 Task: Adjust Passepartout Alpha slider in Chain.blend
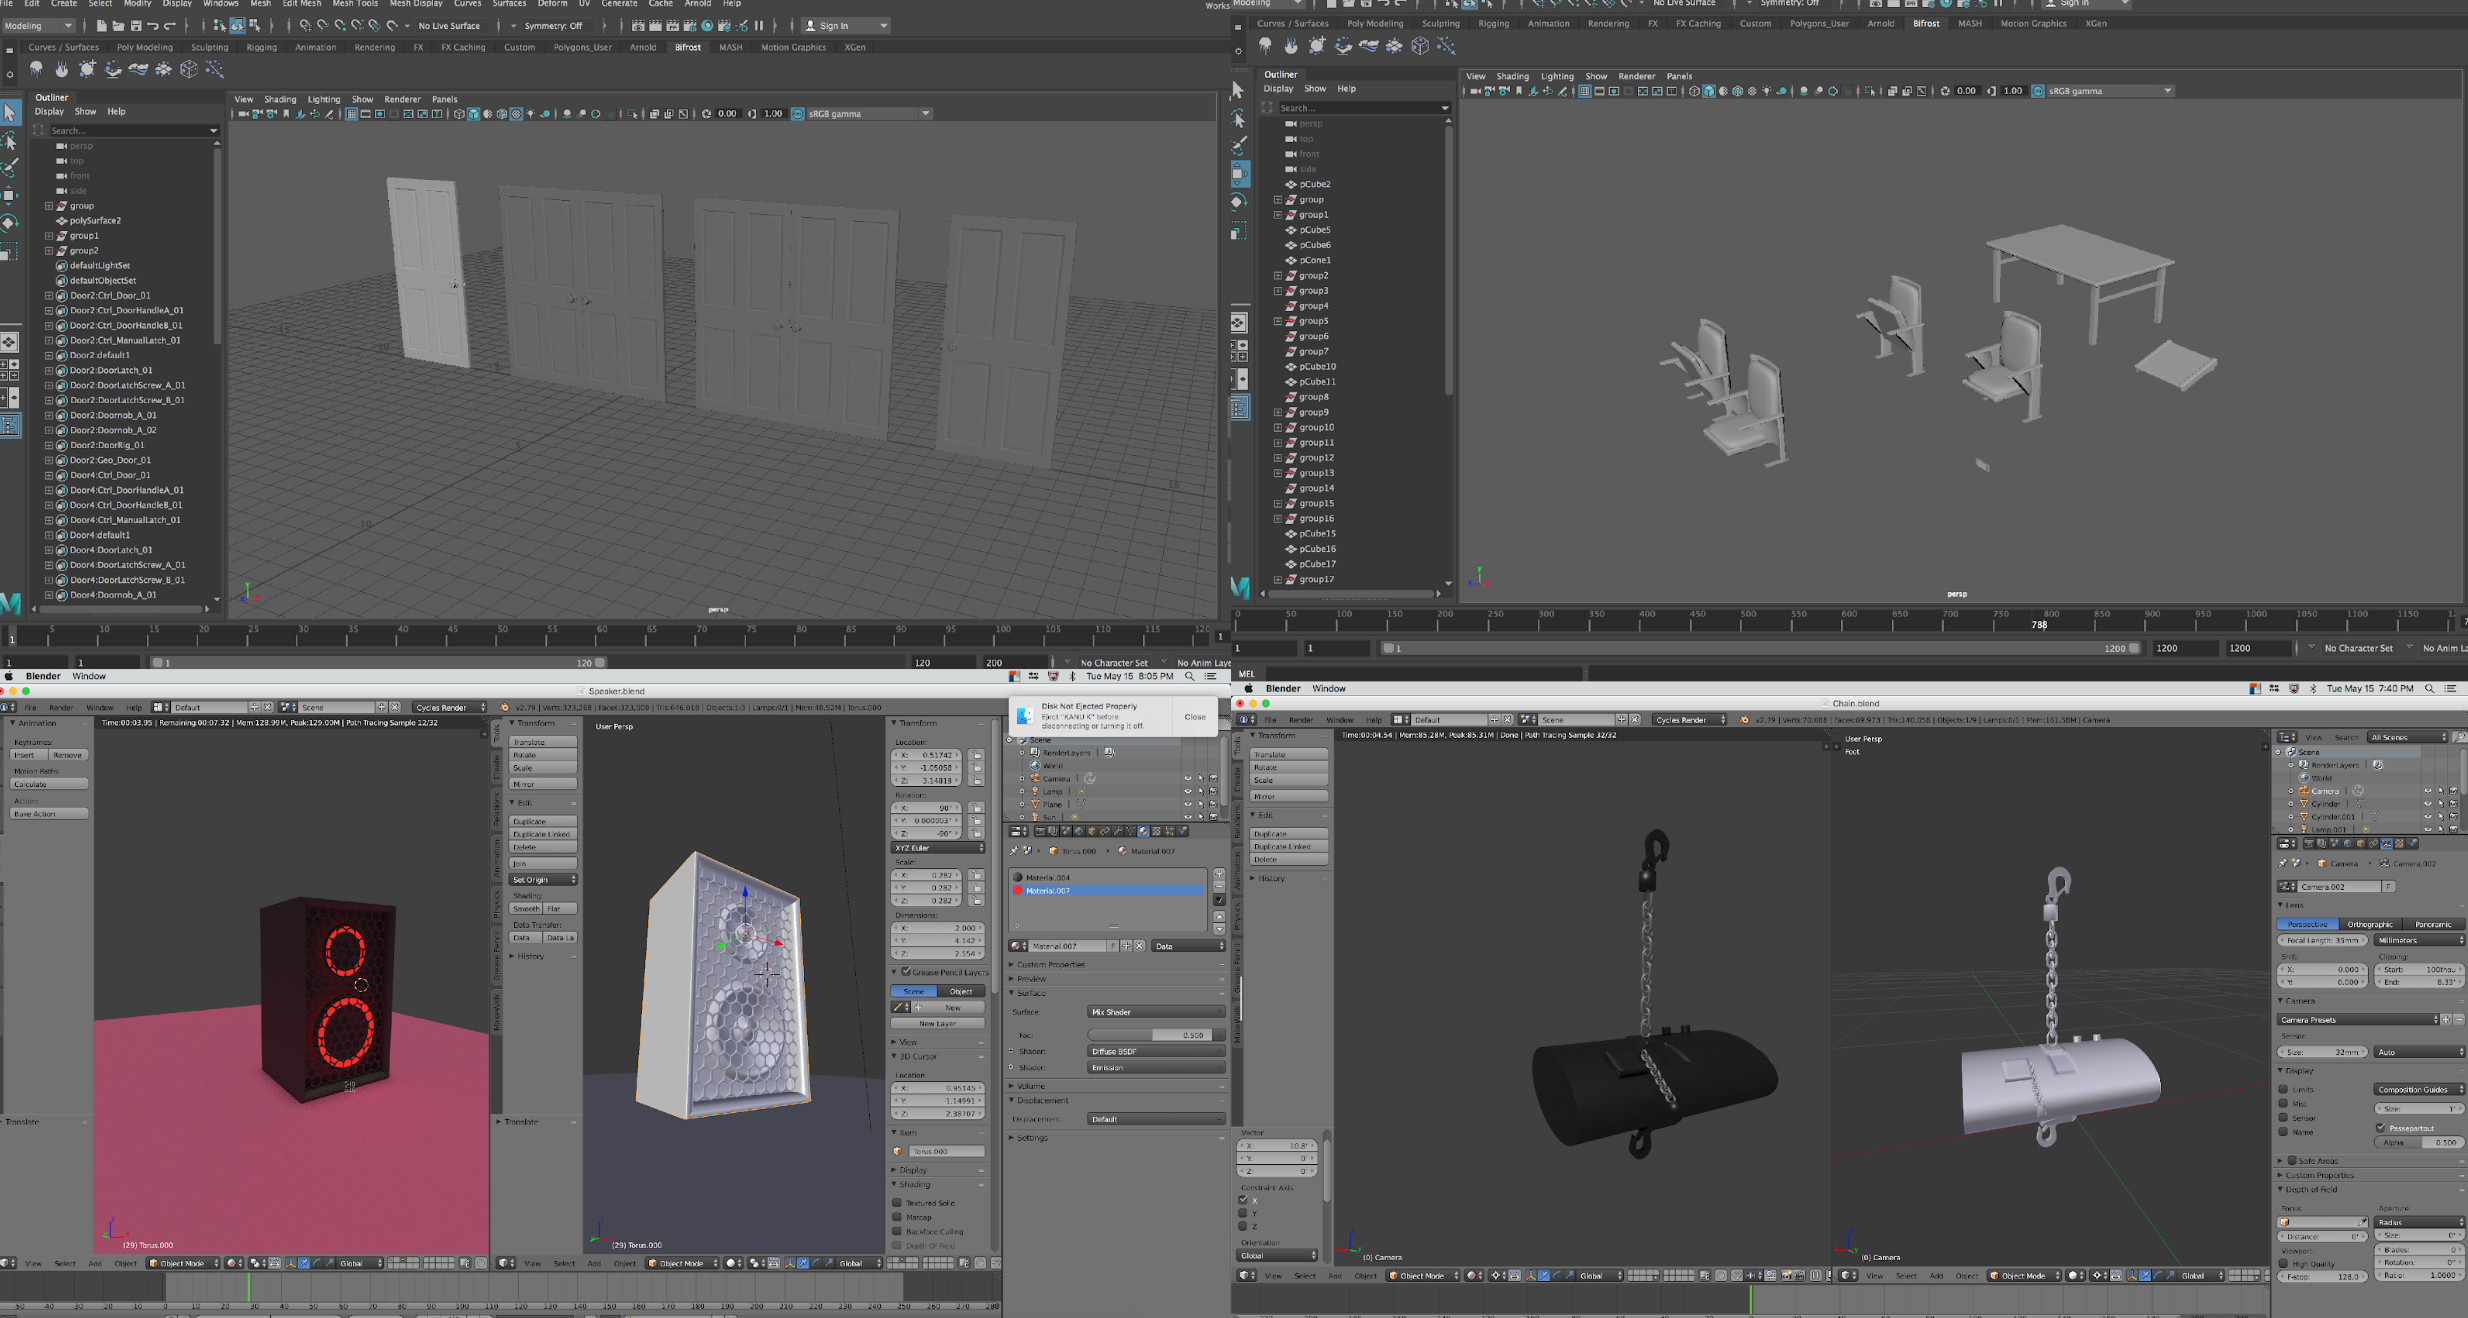point(2418,1142)
